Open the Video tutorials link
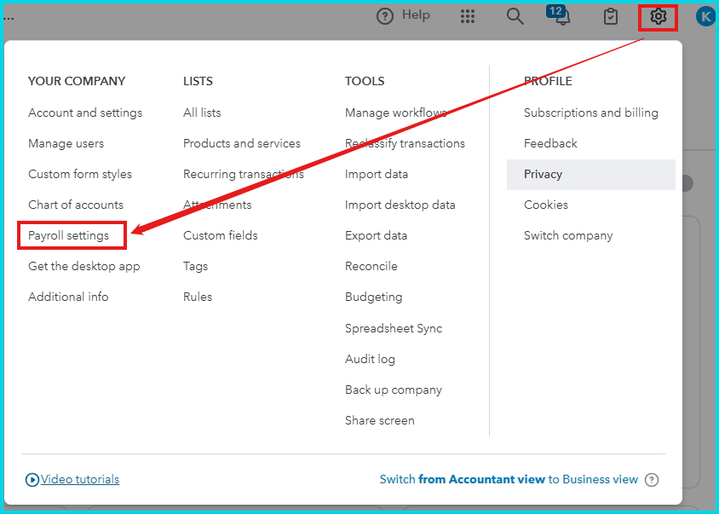This screenshot has width=719, height=514. click(x=80, y=480)
